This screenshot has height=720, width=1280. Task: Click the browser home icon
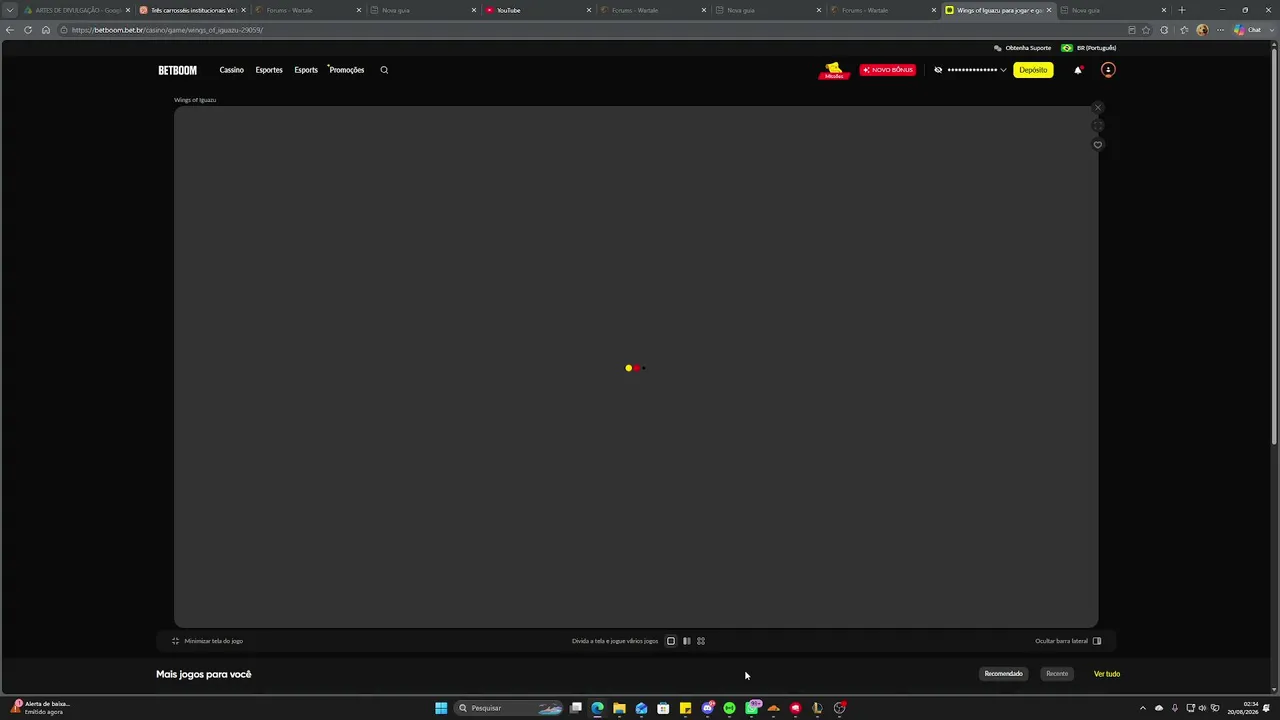coord(46,30)
